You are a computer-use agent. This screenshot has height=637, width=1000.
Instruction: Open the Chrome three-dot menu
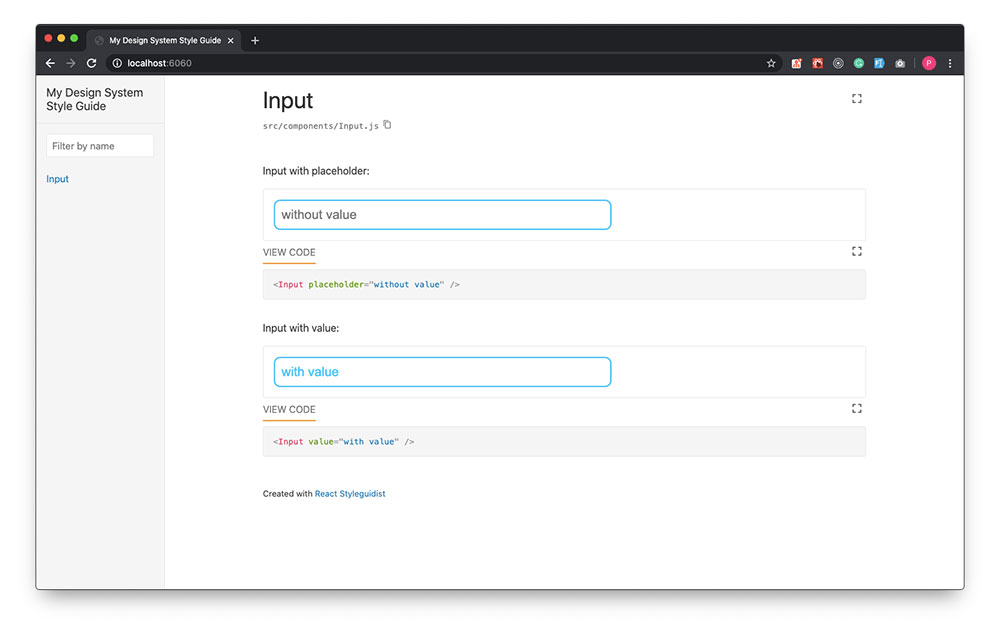click(950, 63)
